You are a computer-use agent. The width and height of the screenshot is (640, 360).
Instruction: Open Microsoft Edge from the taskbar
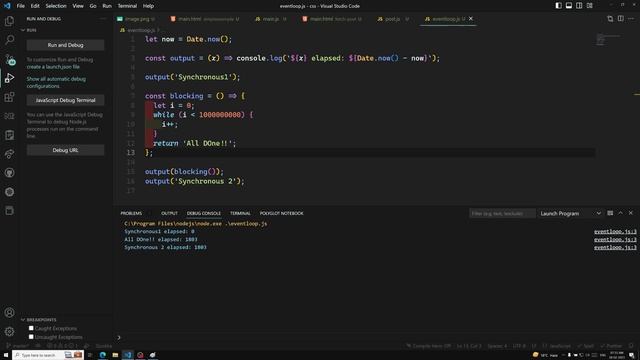click(x=102, y=355)
